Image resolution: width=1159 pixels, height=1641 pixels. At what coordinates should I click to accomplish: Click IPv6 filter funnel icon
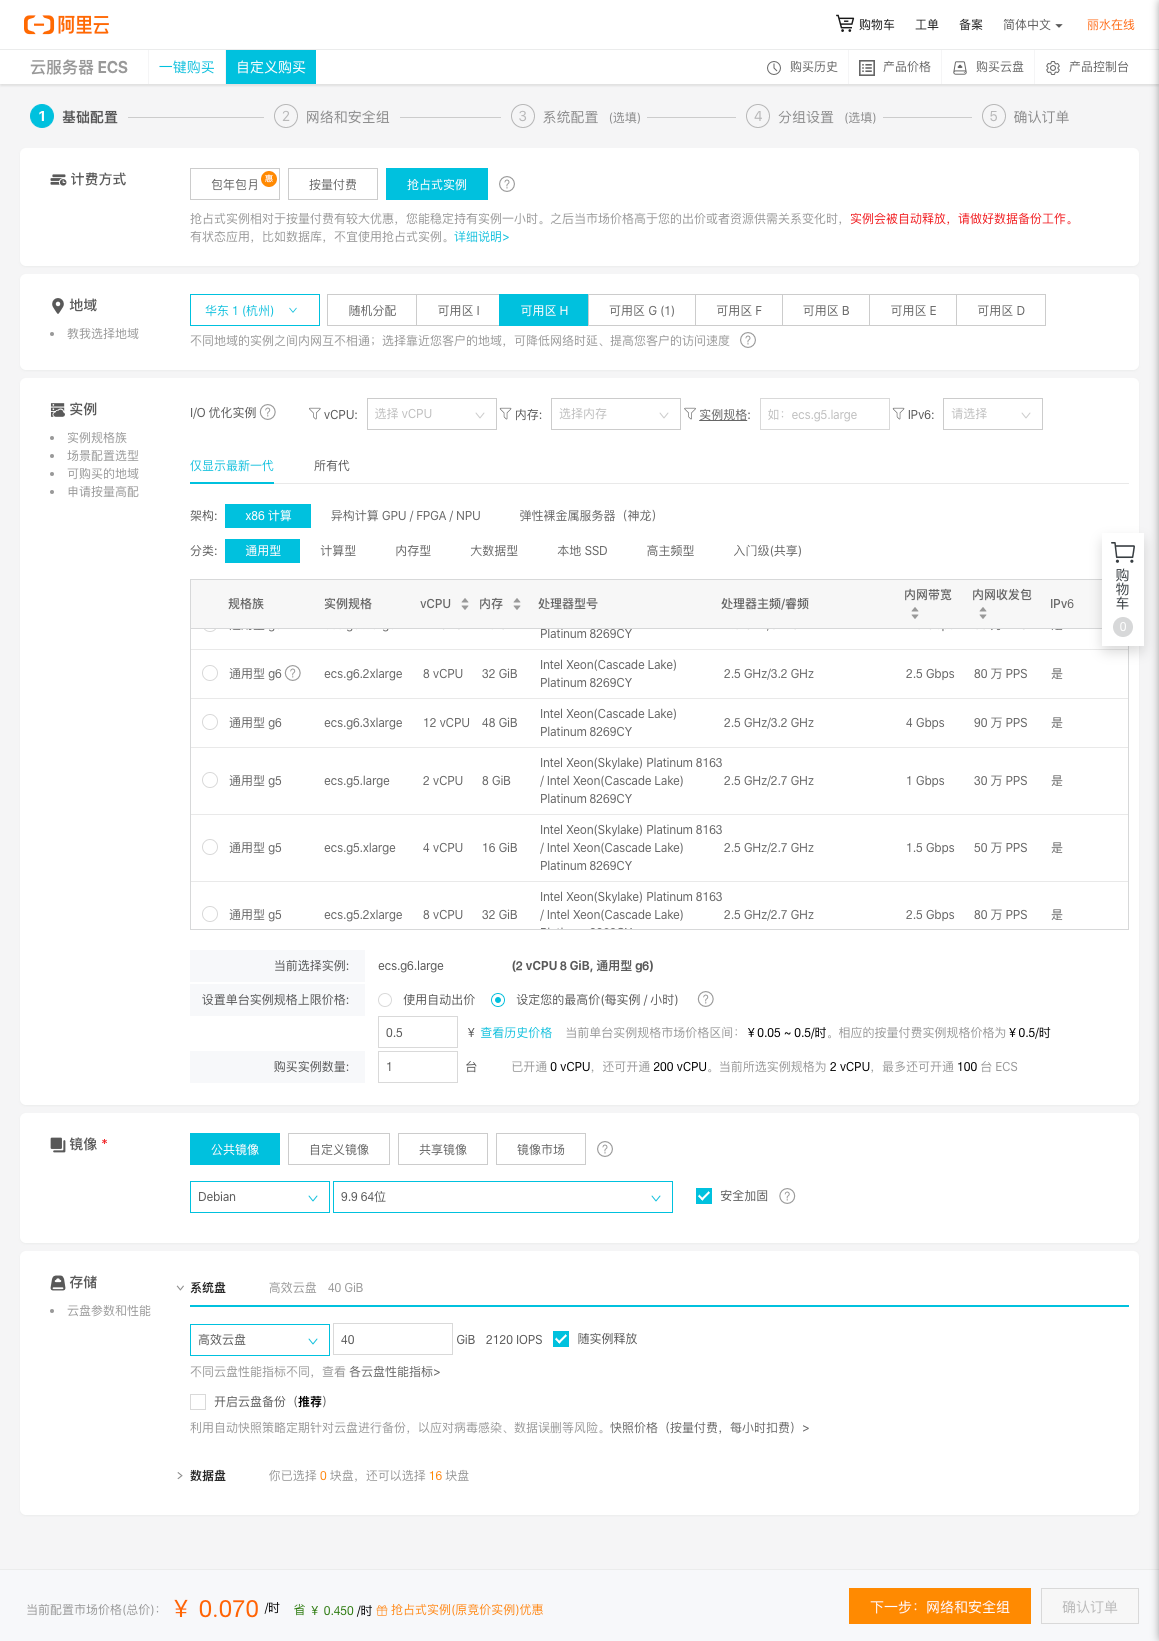[x=899, y=413]
